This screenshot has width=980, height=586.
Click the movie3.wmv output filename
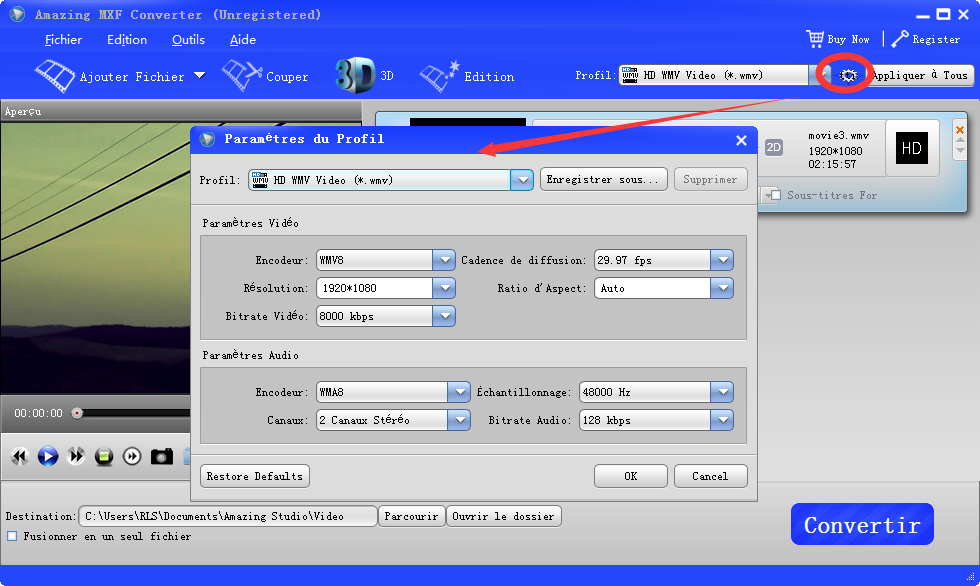(838, 136)
